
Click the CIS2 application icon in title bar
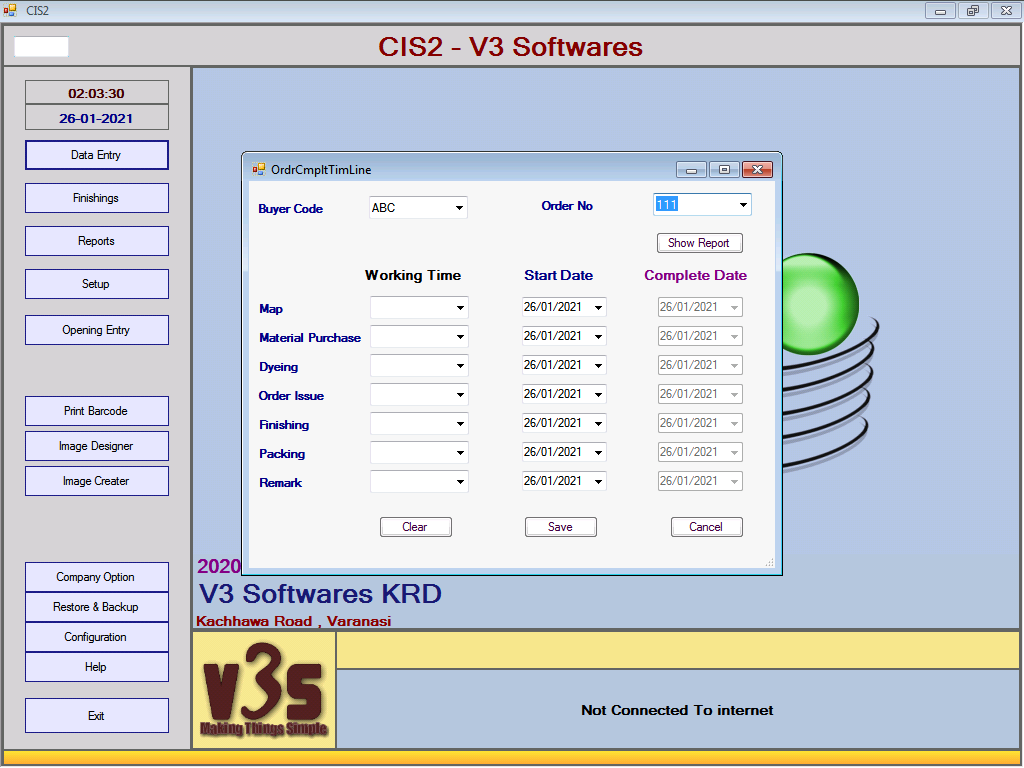click(x=11, y=10)
